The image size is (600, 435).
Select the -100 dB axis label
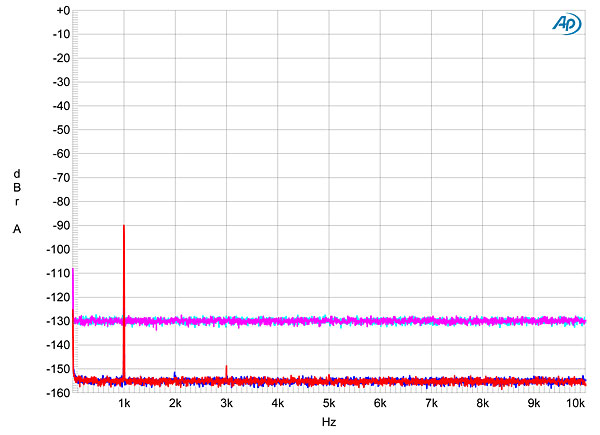(x=59, y=249)
